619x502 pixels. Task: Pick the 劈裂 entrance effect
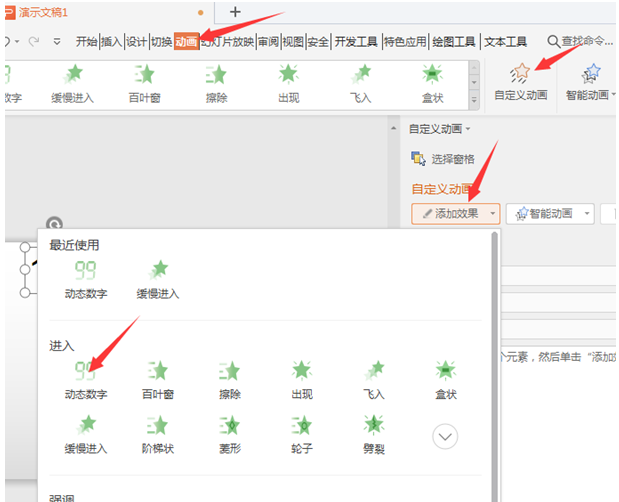click(374, 434)
